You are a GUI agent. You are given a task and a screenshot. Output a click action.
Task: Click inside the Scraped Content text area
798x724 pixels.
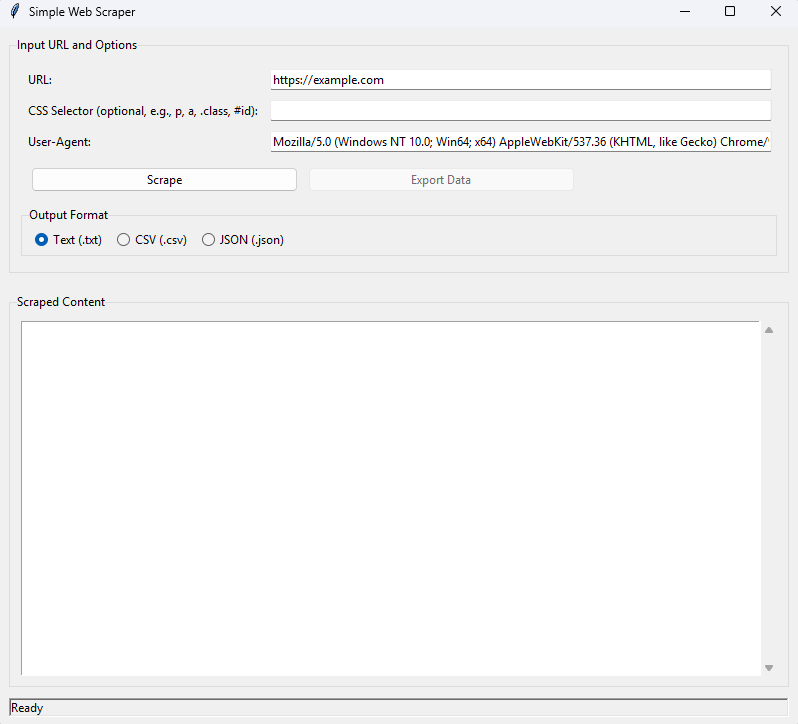(390, 498)
